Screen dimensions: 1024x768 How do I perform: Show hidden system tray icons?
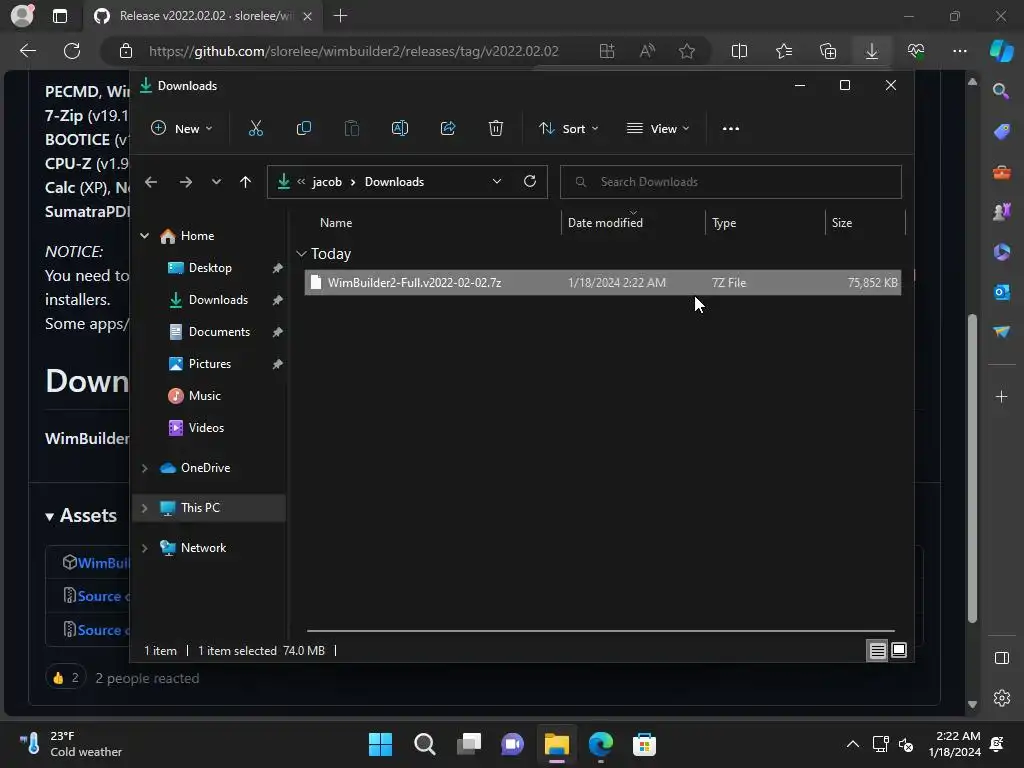852,744
